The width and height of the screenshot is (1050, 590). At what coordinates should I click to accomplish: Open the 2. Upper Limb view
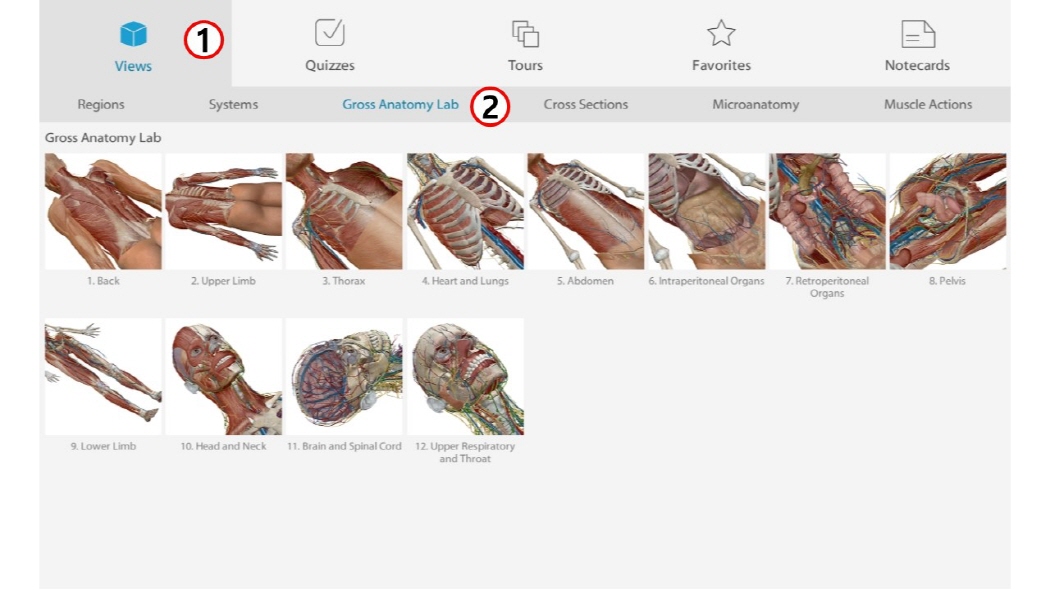pyautogui.click(x=224, y=212)
